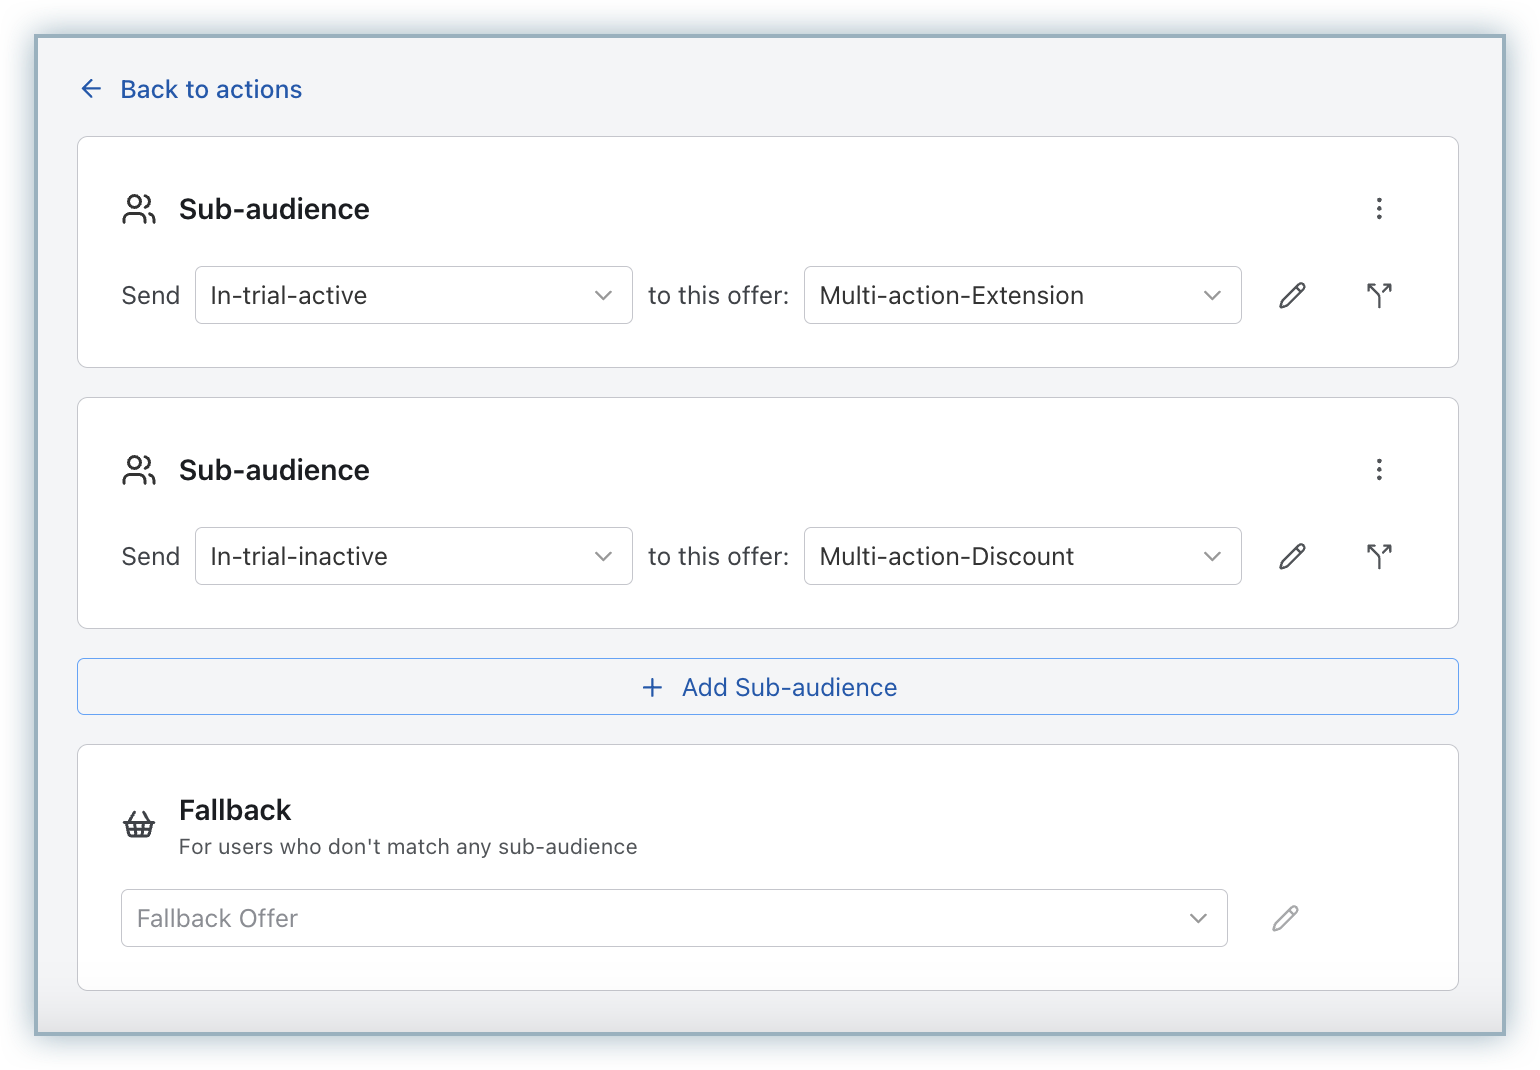This screenshot has width=1540, height=1070.
Task: Open the Multi-action-Discount offer dropdown
Action: pyautogui.click(x=1022, y=556)
